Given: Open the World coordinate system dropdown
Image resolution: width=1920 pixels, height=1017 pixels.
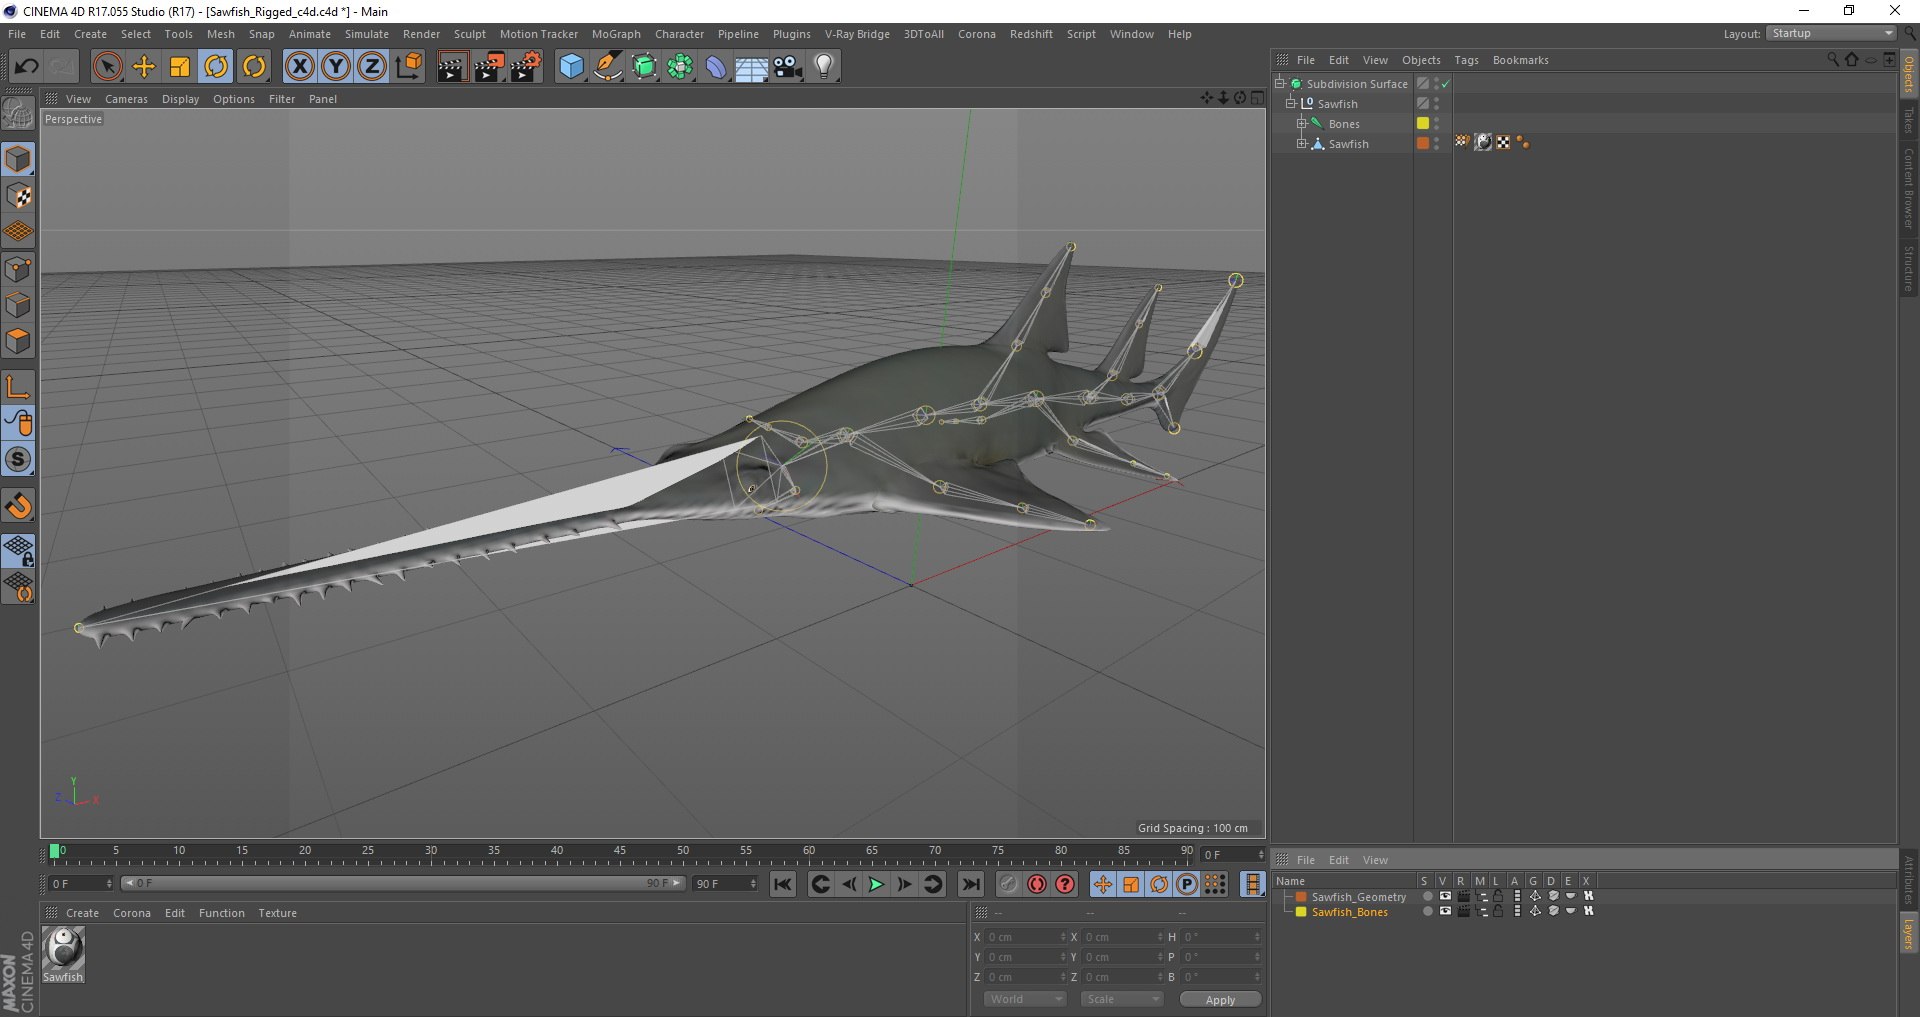Looking at the screenshot, I should pyautogui.click(x=1025, y=999).
